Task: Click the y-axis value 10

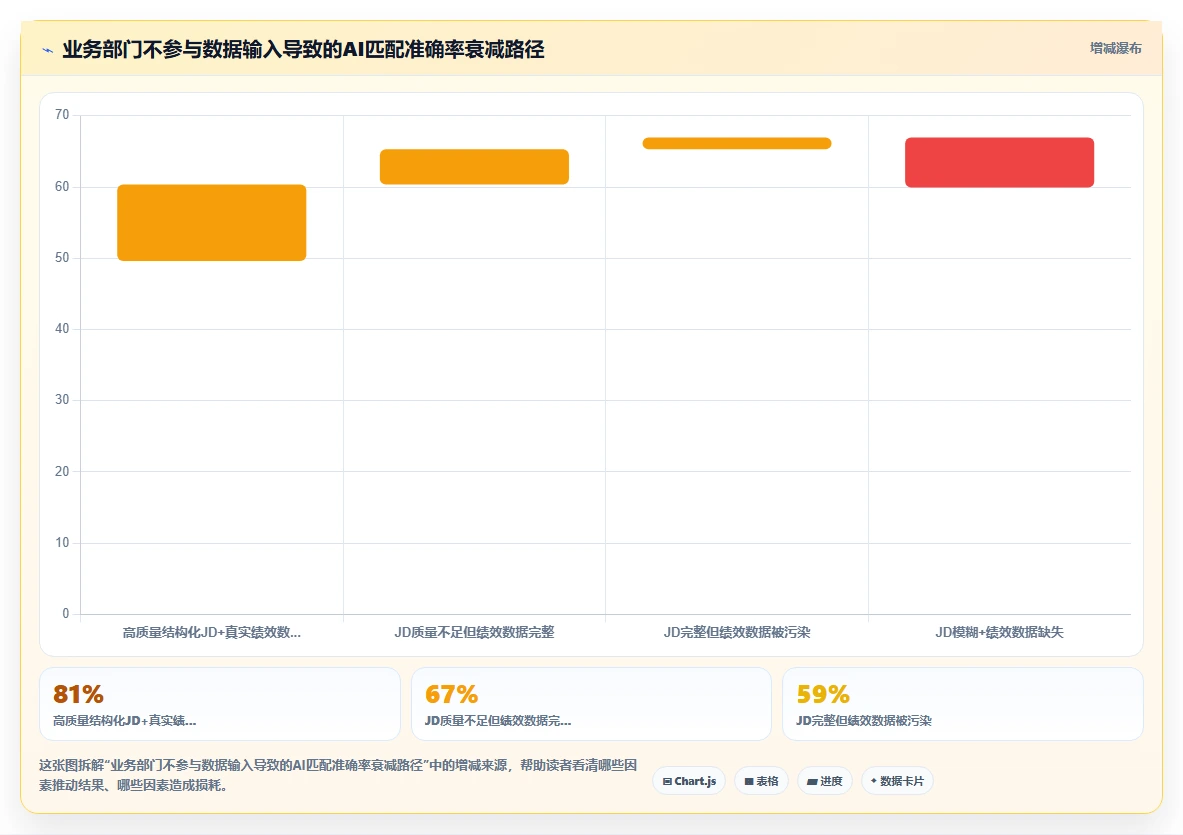Action: pyautogui.click(x=62, y=542)
